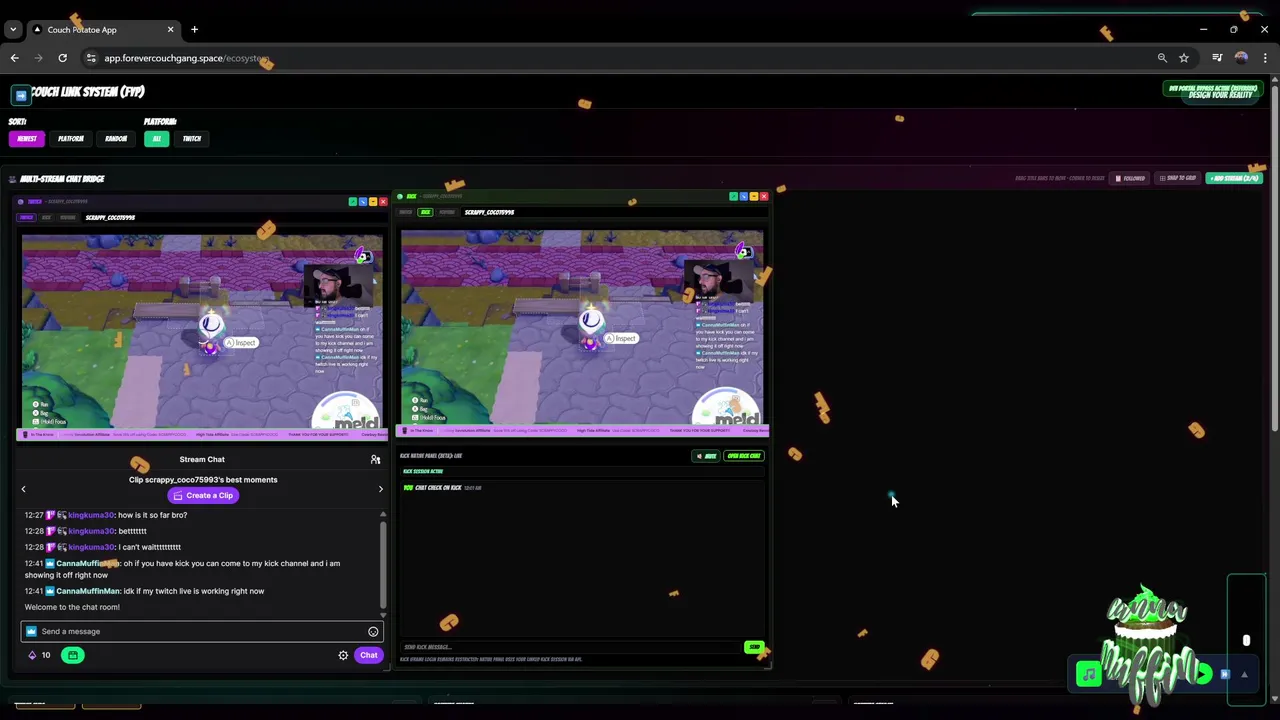Click the address bar URL
This screenshot has width=1280, height=720.
pyautogui.click(x=186, y=58)
